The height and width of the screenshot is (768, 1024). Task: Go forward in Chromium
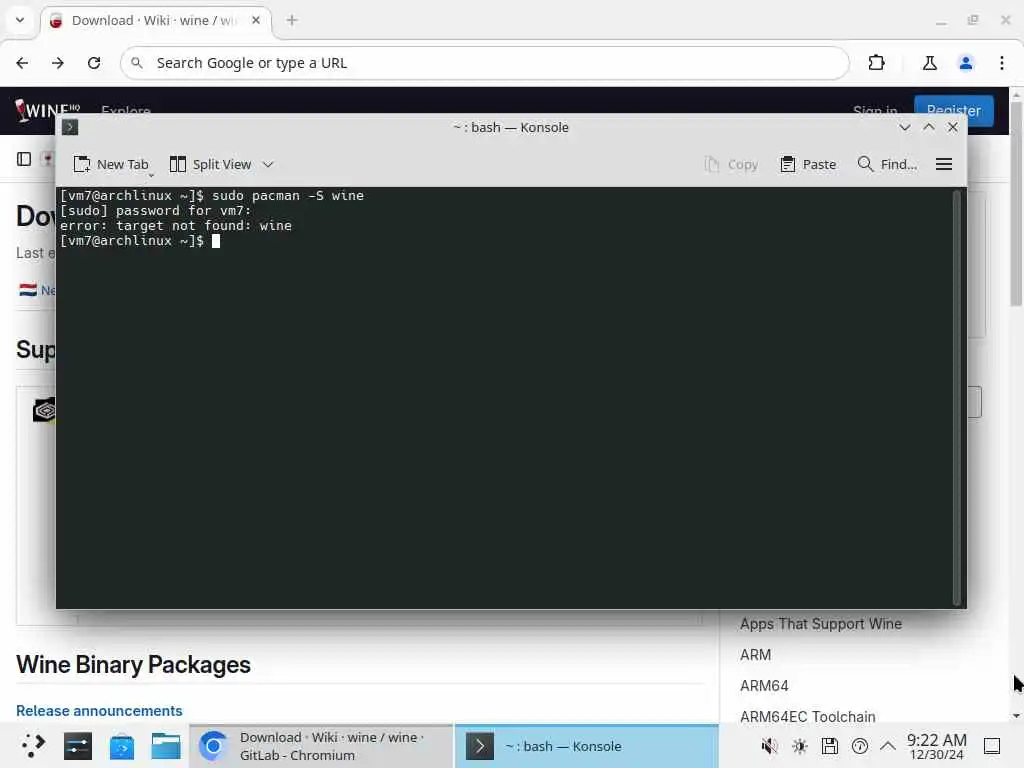click(58, 63)
